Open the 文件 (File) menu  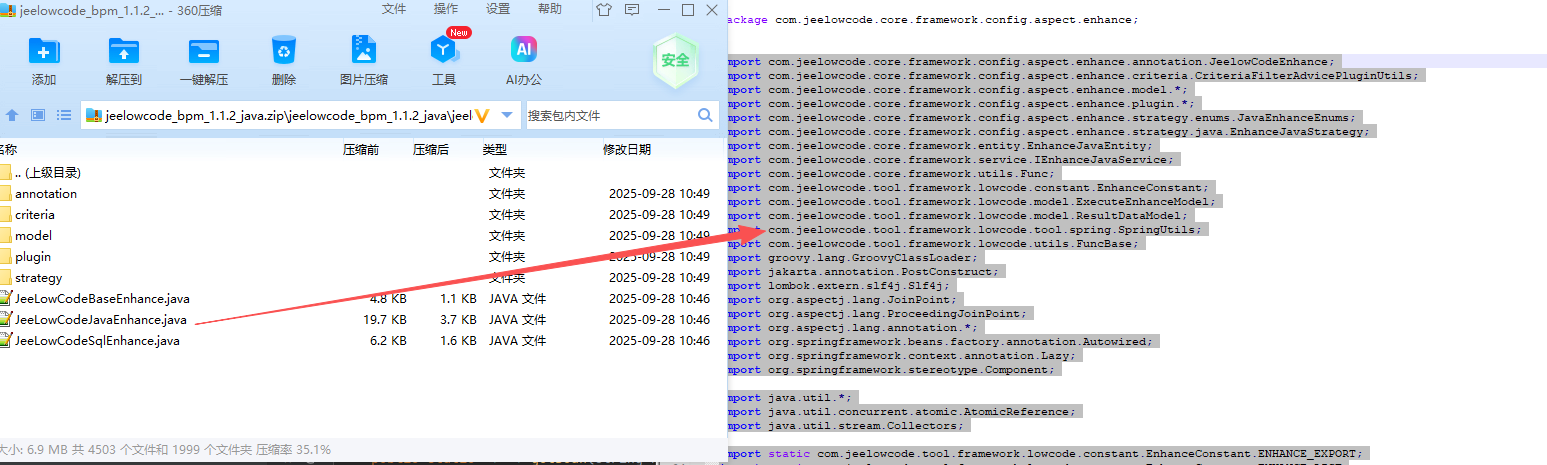click(394, 9)
